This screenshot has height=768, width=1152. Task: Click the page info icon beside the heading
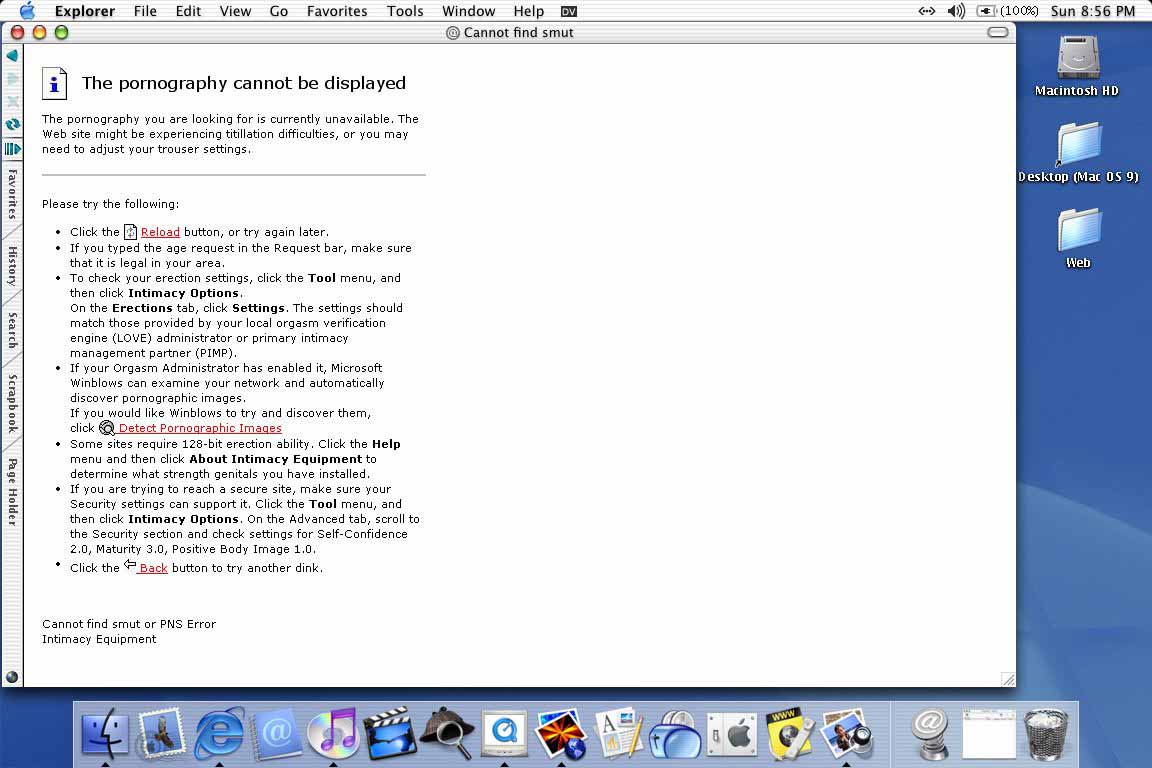[x=54, y=83]
